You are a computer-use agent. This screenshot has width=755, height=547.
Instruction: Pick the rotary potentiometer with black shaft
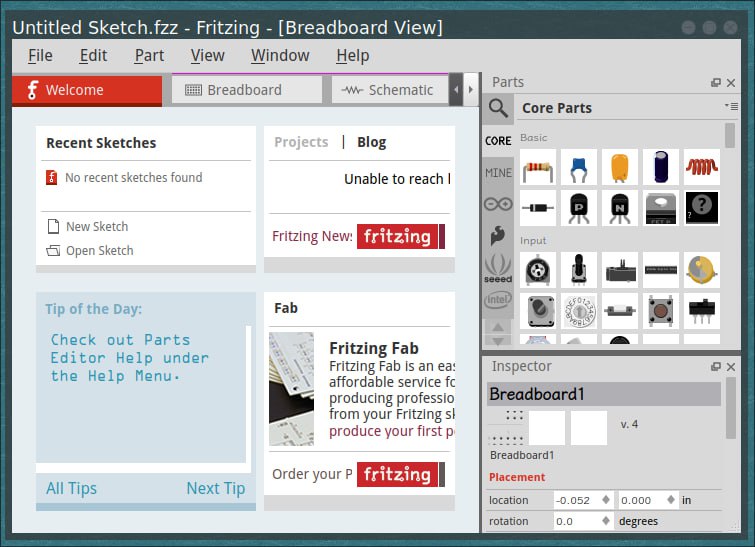click(x=579, y=270)
